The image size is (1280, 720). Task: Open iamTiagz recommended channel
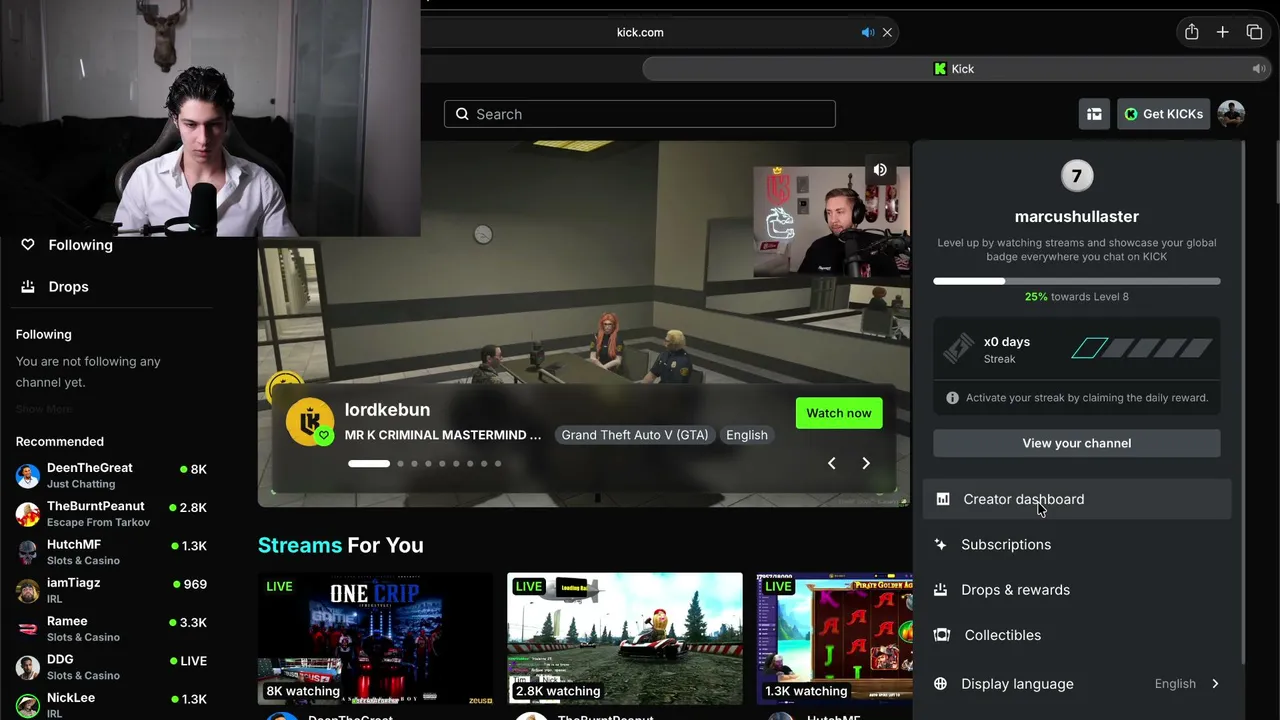click(x=111, y=590)
